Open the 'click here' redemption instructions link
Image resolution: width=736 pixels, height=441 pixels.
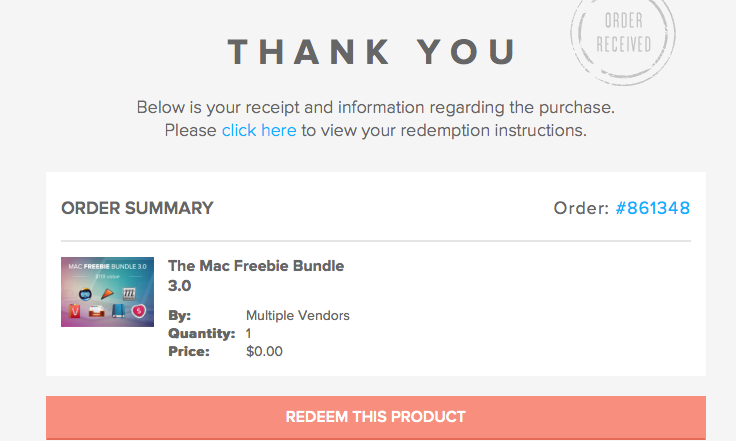pos(259,130)
